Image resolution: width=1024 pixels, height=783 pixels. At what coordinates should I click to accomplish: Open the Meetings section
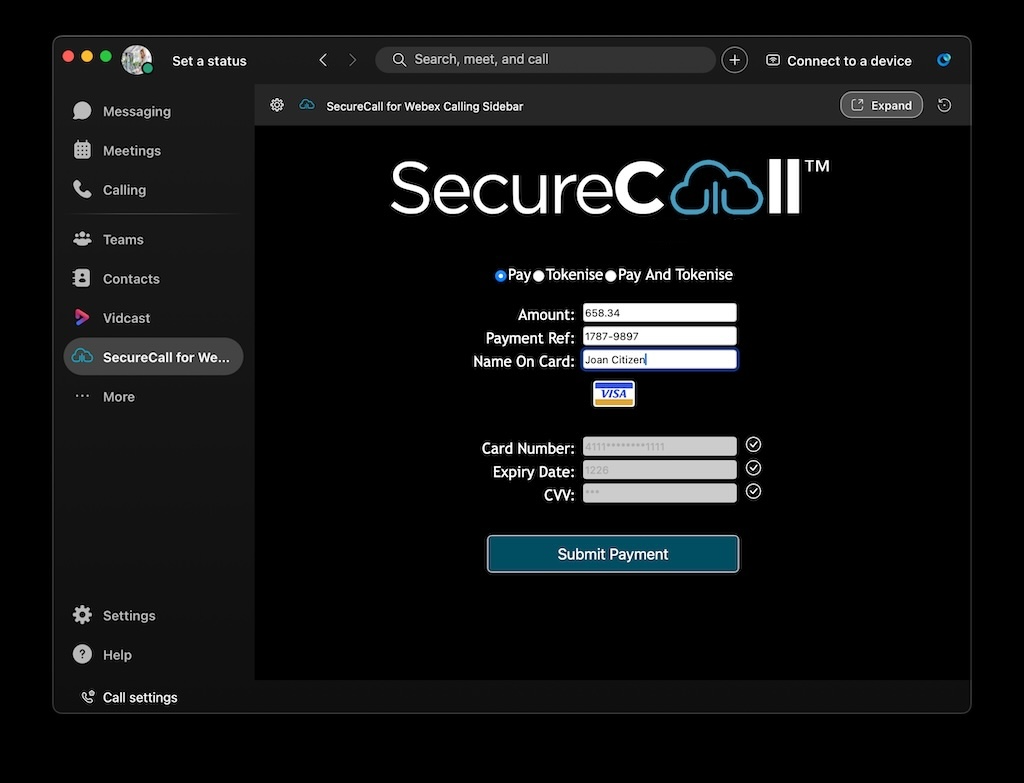tap(153, 150)
